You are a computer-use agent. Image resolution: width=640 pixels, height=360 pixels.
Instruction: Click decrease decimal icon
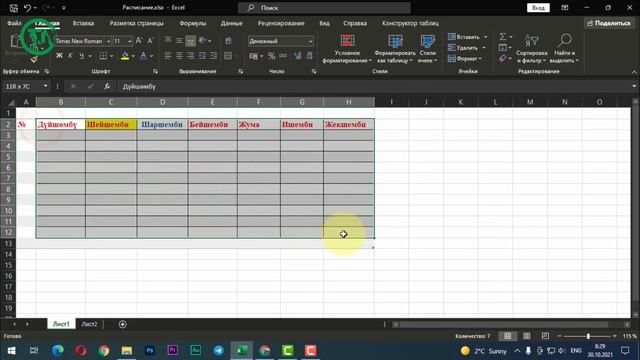coord(309,56)
